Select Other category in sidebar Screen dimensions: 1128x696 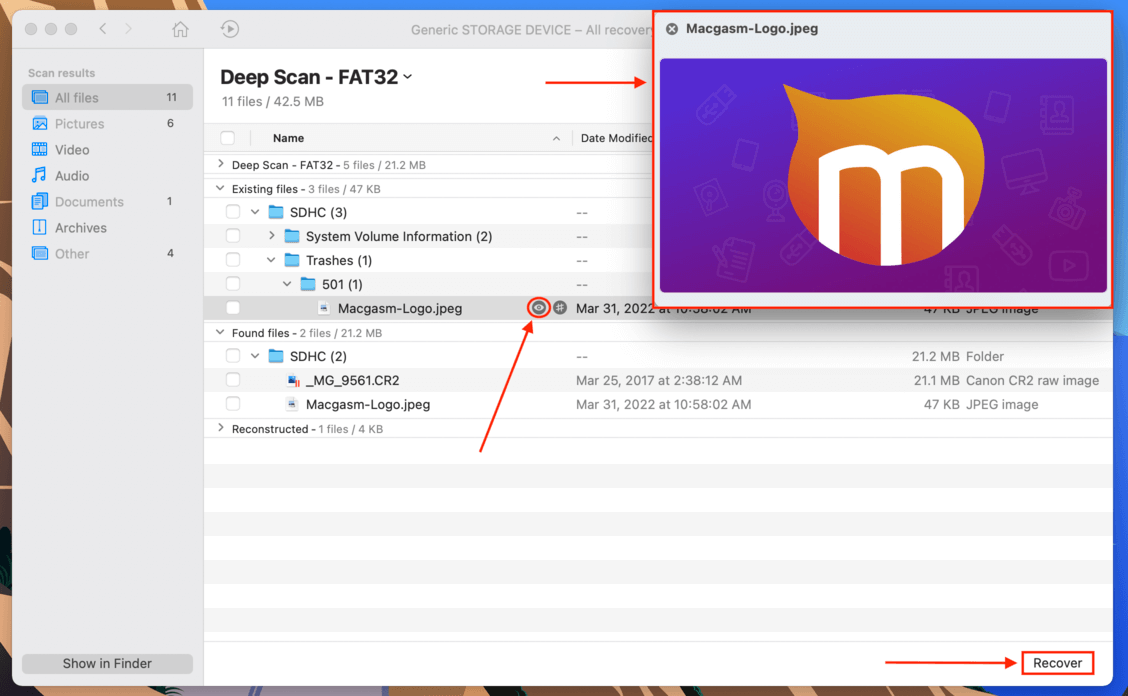point(107,253)
